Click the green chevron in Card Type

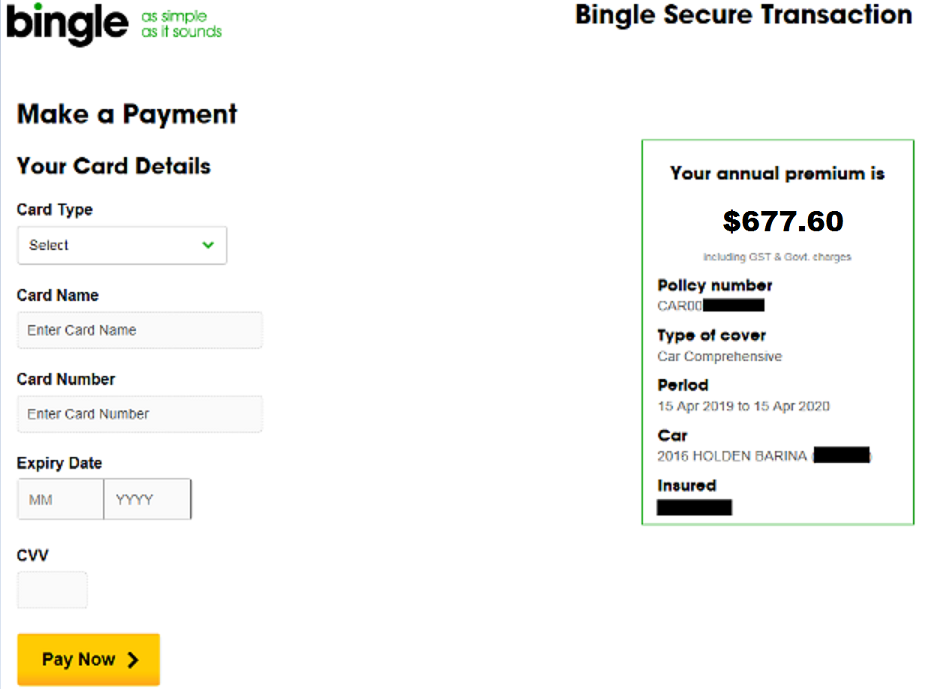click(x=208, y=245)
